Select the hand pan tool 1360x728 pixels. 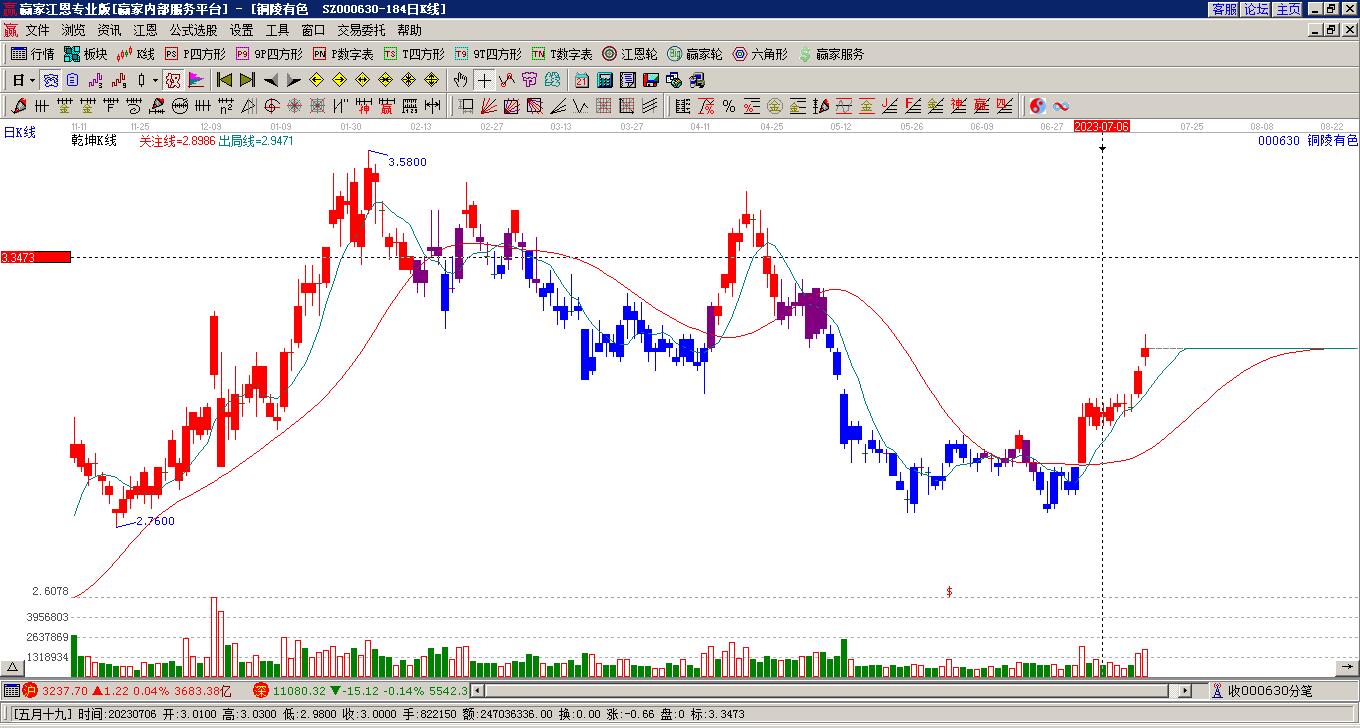click(460, 80)
